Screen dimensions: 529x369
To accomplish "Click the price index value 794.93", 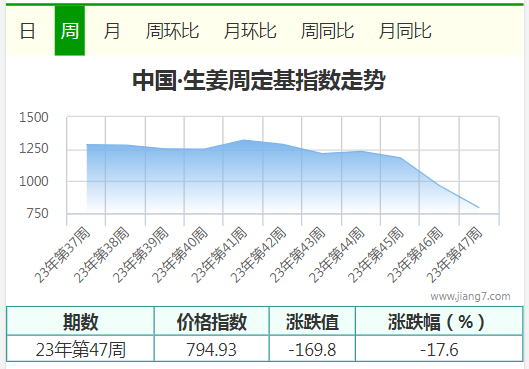I will pyautogui.click(x=212, y=349).
